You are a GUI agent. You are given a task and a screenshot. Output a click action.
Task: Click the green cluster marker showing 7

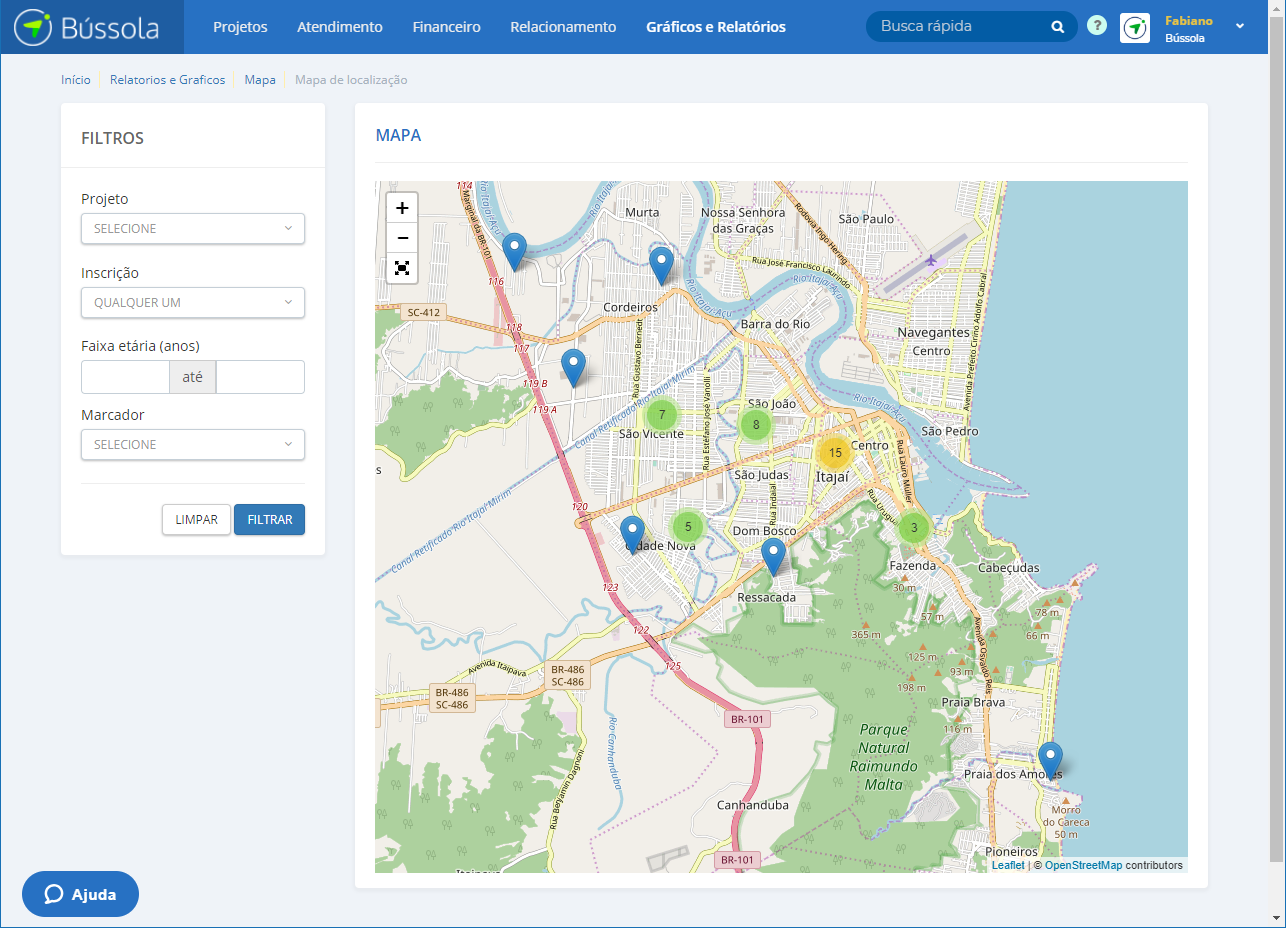(661, 414)
